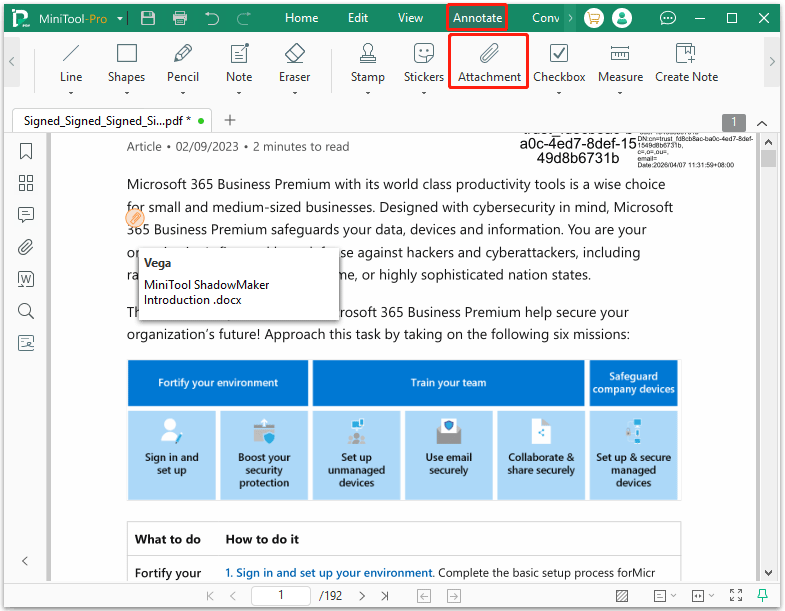Expand the Stickers dropdown arrow
The width and height of the screenshot is (785, 611).
[x=424, y=93]
